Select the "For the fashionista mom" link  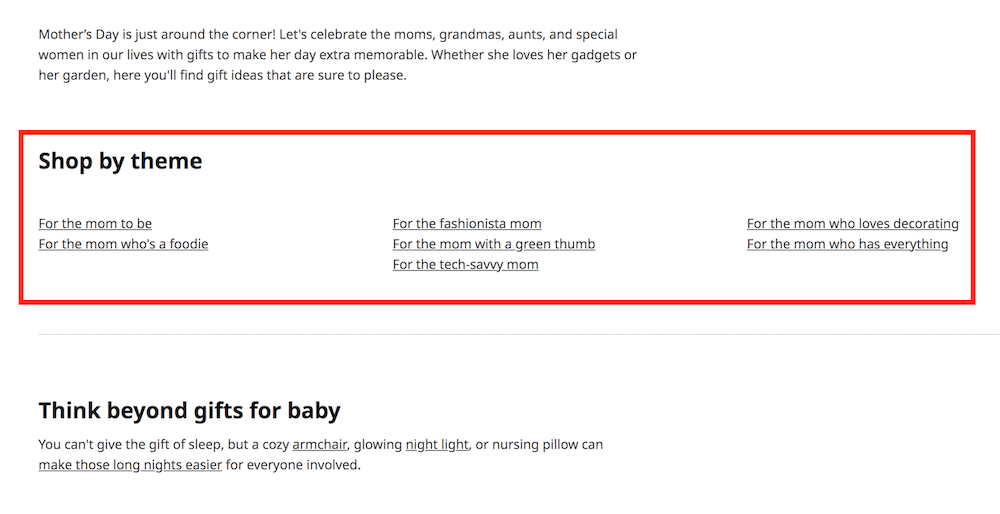tap(467, 224)
